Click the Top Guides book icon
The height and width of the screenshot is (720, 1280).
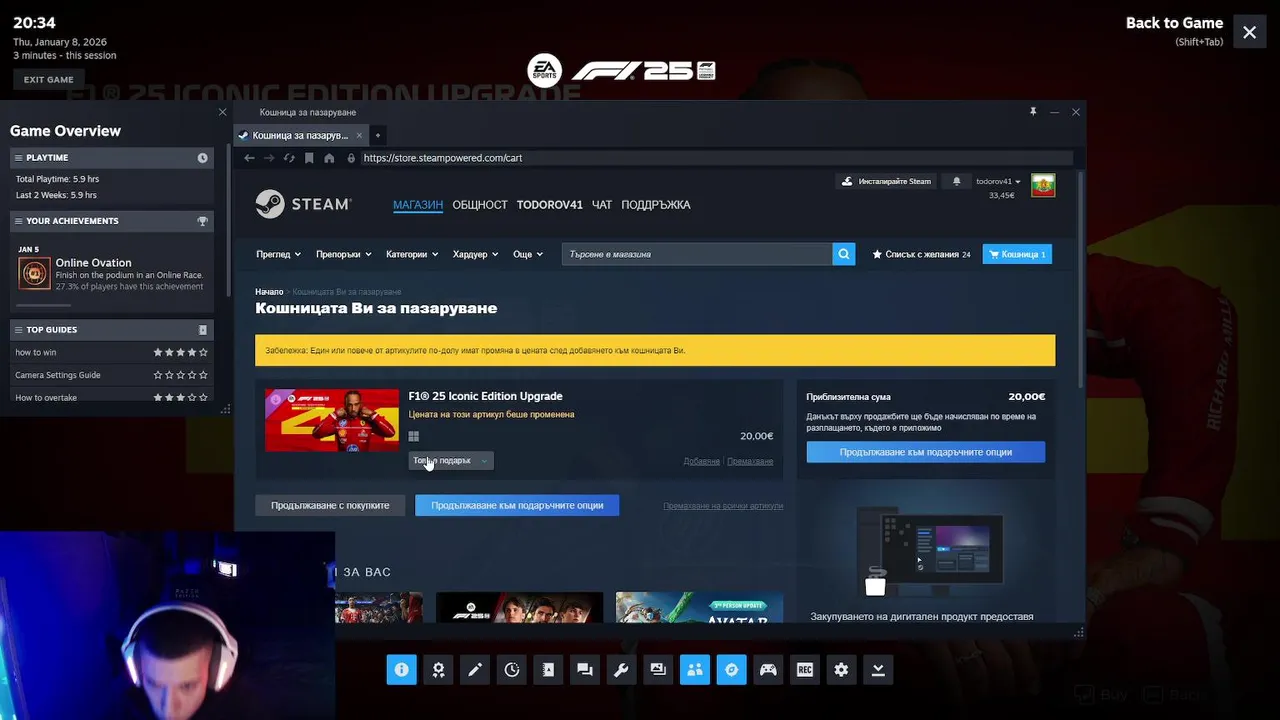coord(203,330)
